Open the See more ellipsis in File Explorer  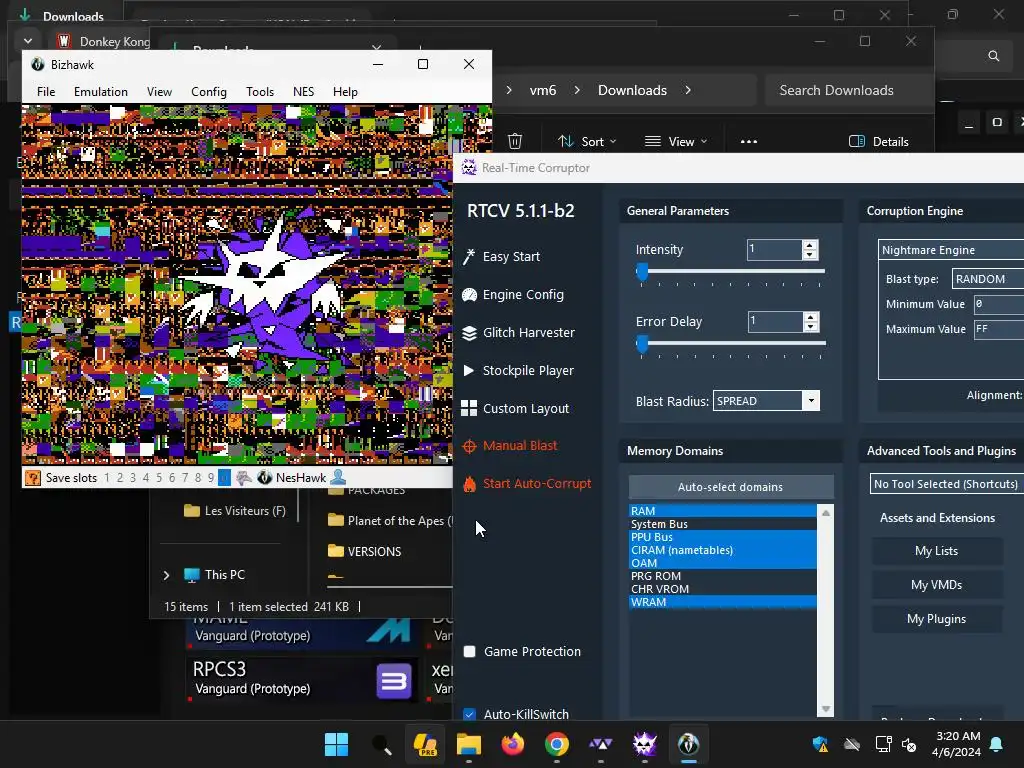tap(749, 142)
